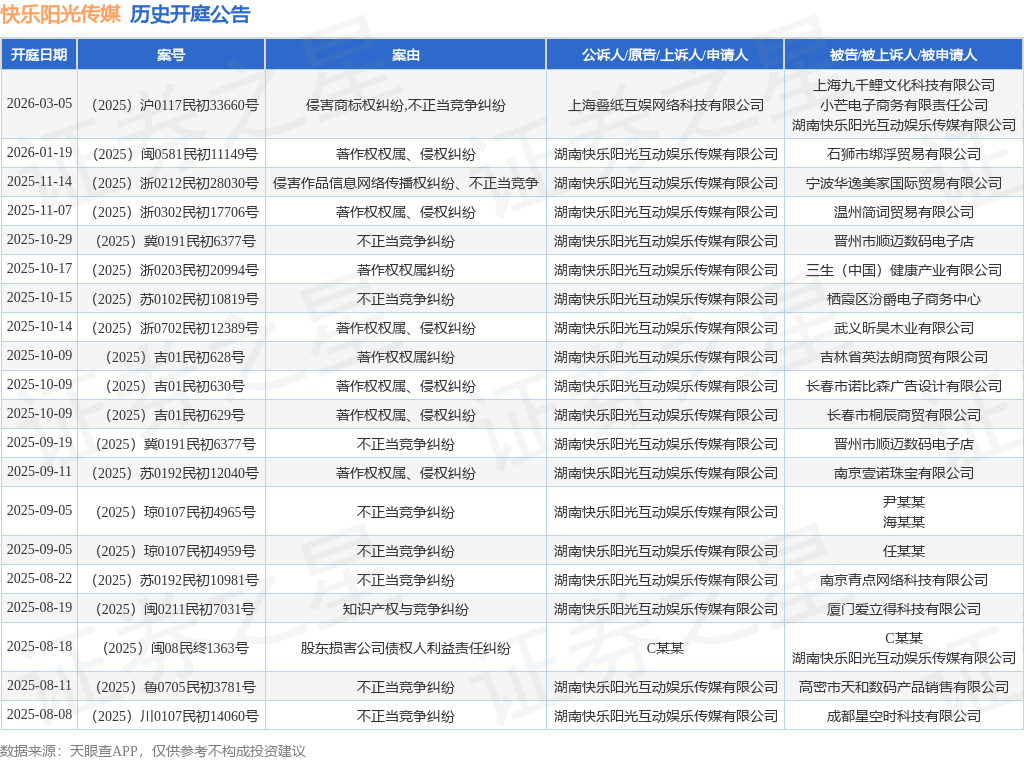
Task: Select case number (2025)沪0117民初33660号
Action: click(x=172, y=105)
